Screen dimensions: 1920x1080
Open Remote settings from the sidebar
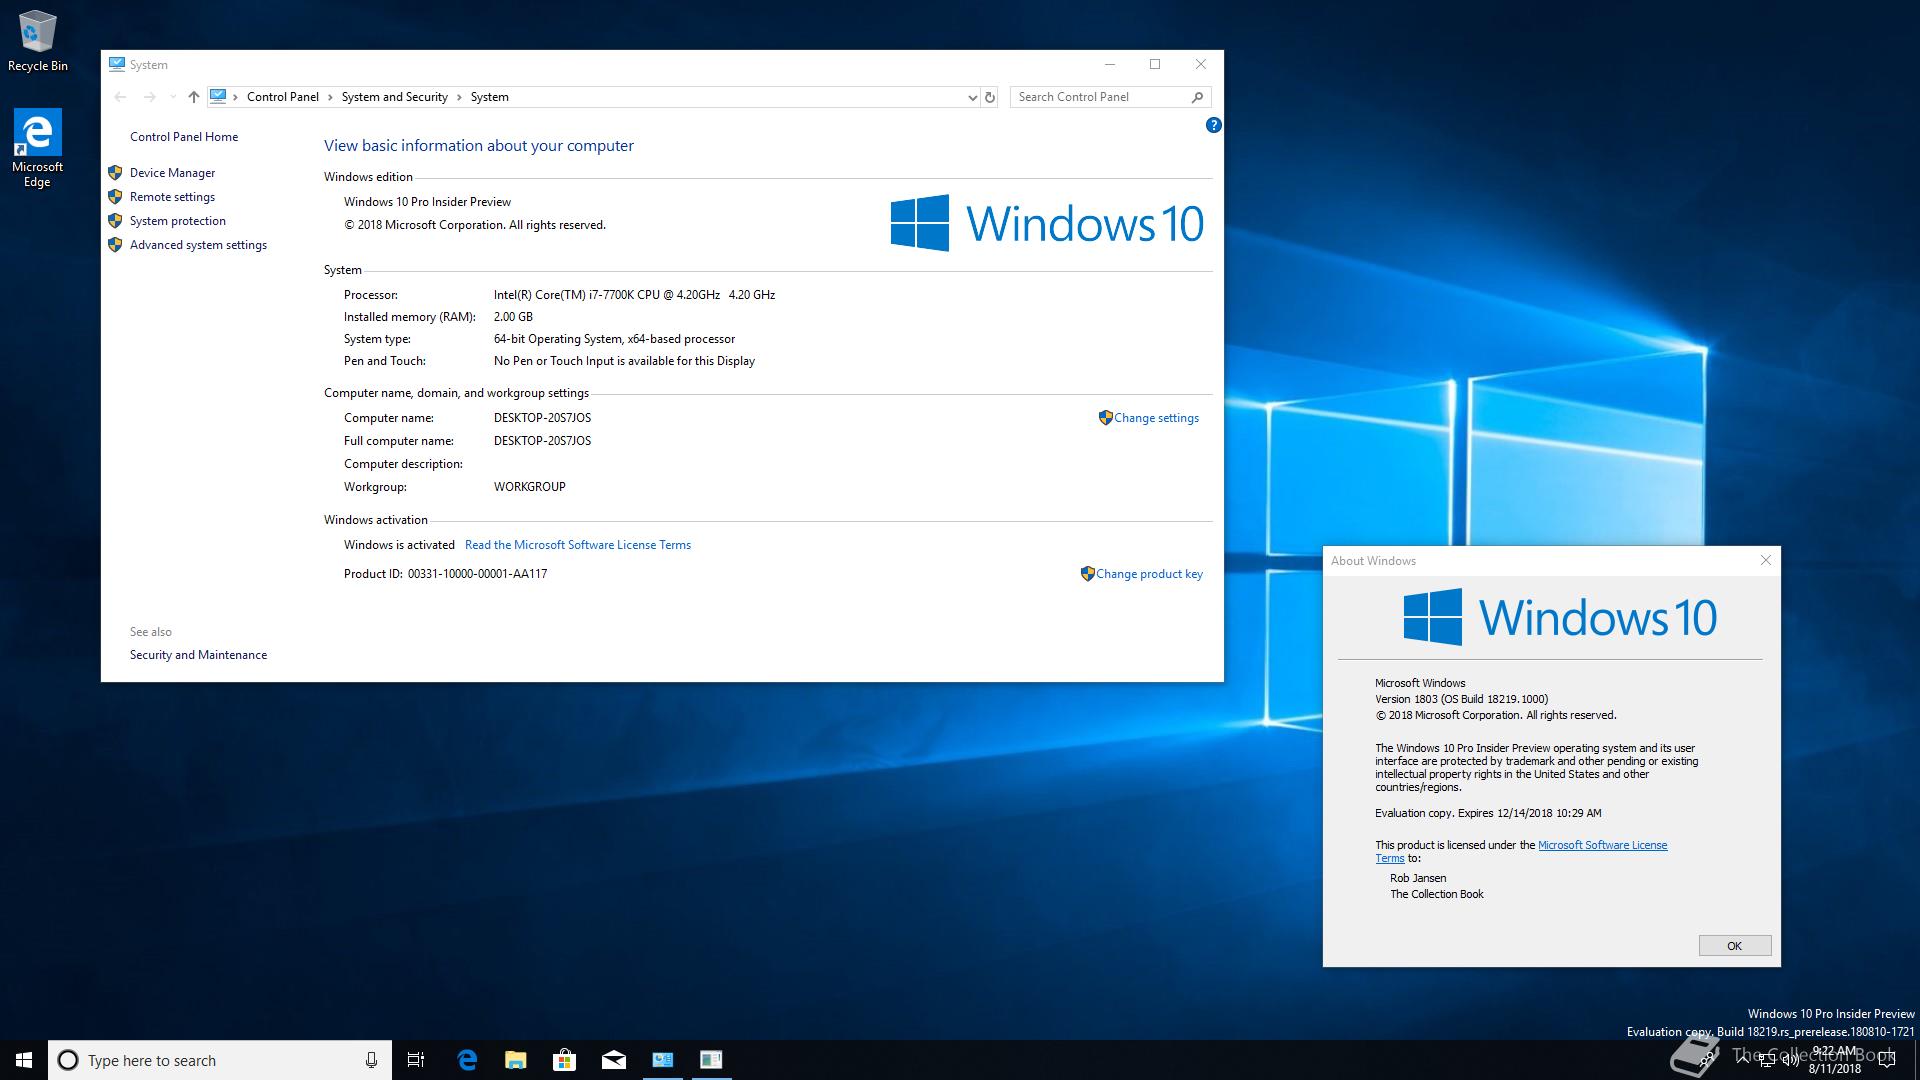tap(172, 197)
